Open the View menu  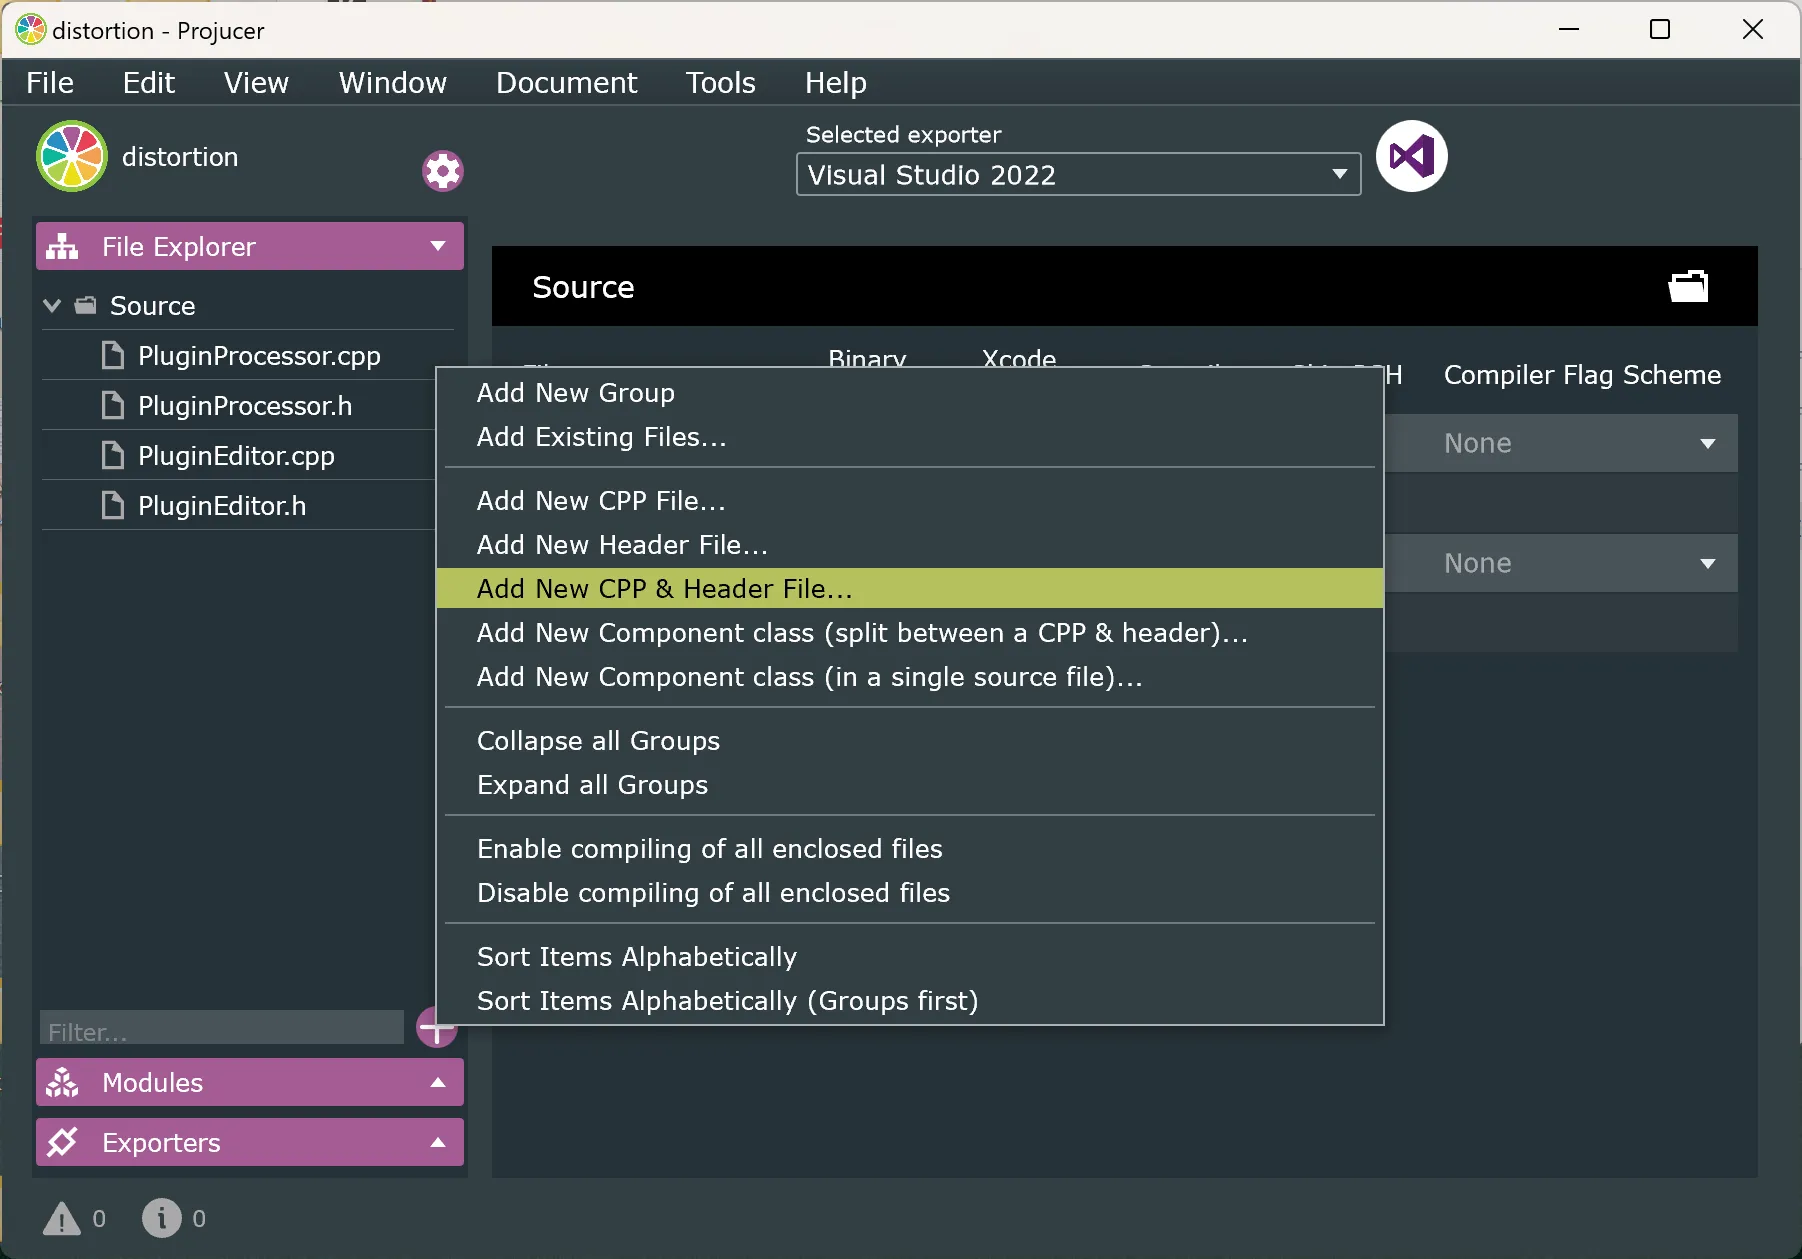tap(256, 82)
